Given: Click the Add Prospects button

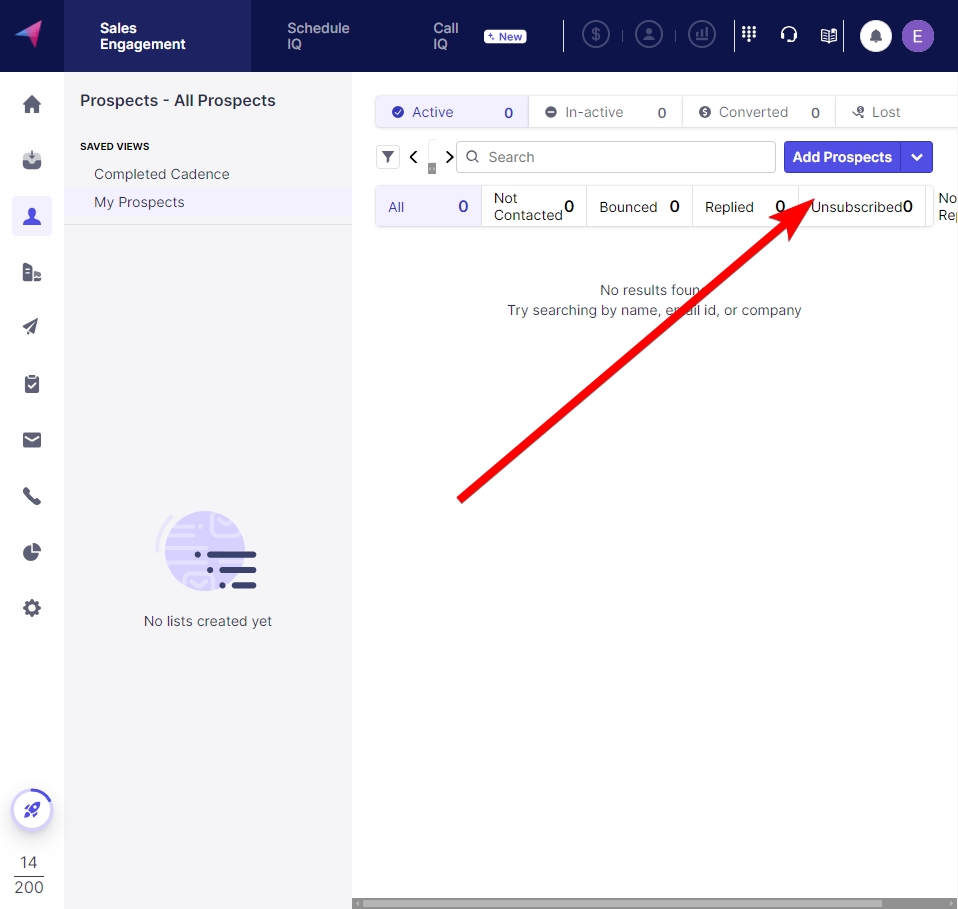Looking at the screenshot, I should [841, 157].
